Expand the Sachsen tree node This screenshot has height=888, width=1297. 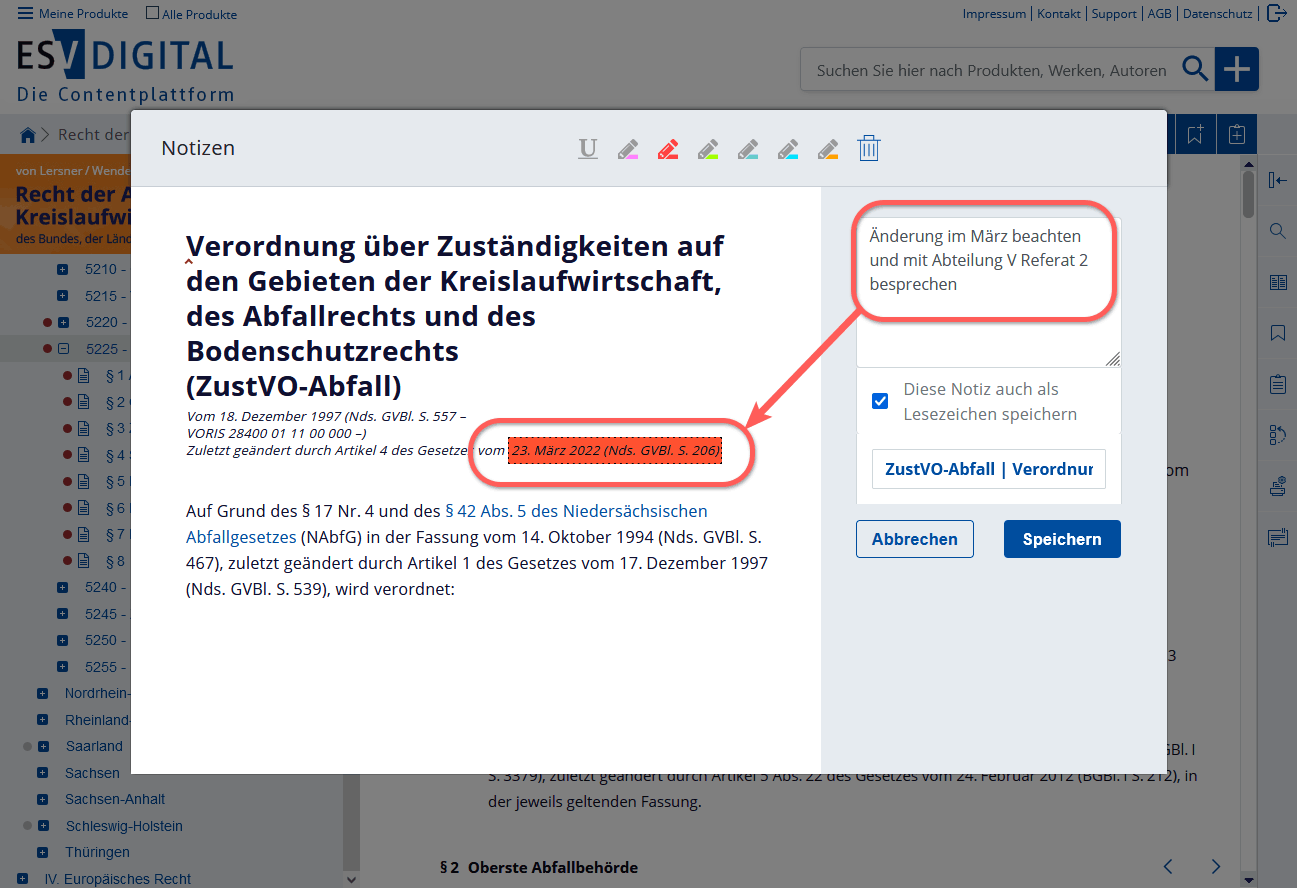pos(41,772)
